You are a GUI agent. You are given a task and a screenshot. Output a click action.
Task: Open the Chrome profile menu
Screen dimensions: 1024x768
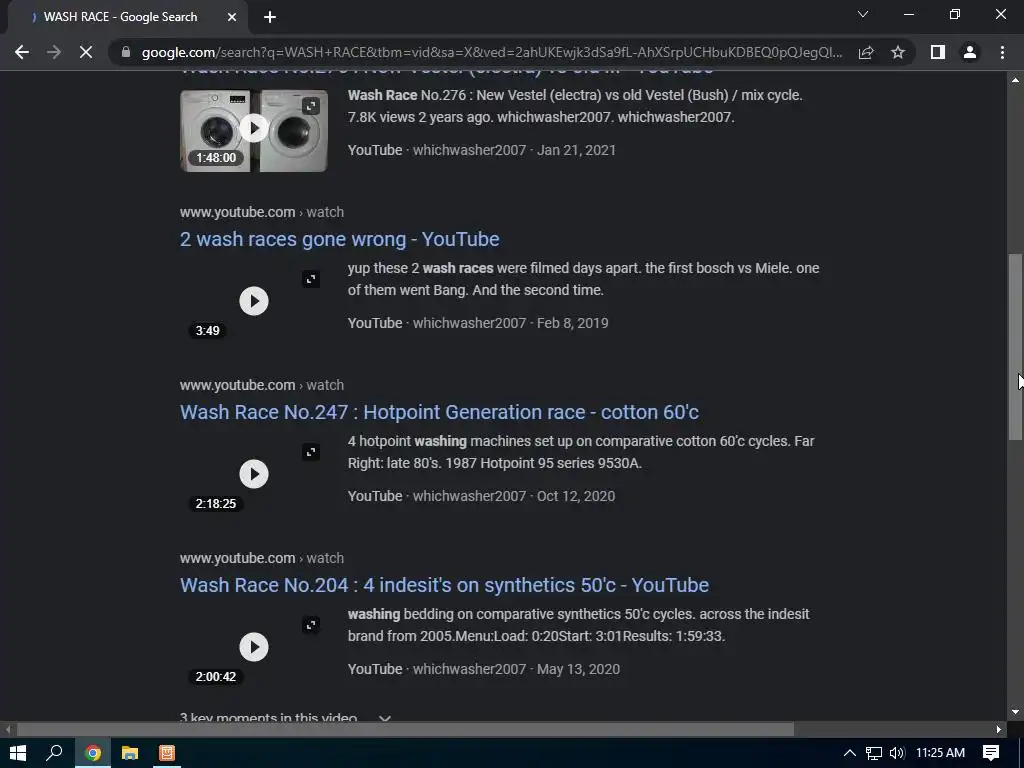pyautogui.click(x=970, y=52)
